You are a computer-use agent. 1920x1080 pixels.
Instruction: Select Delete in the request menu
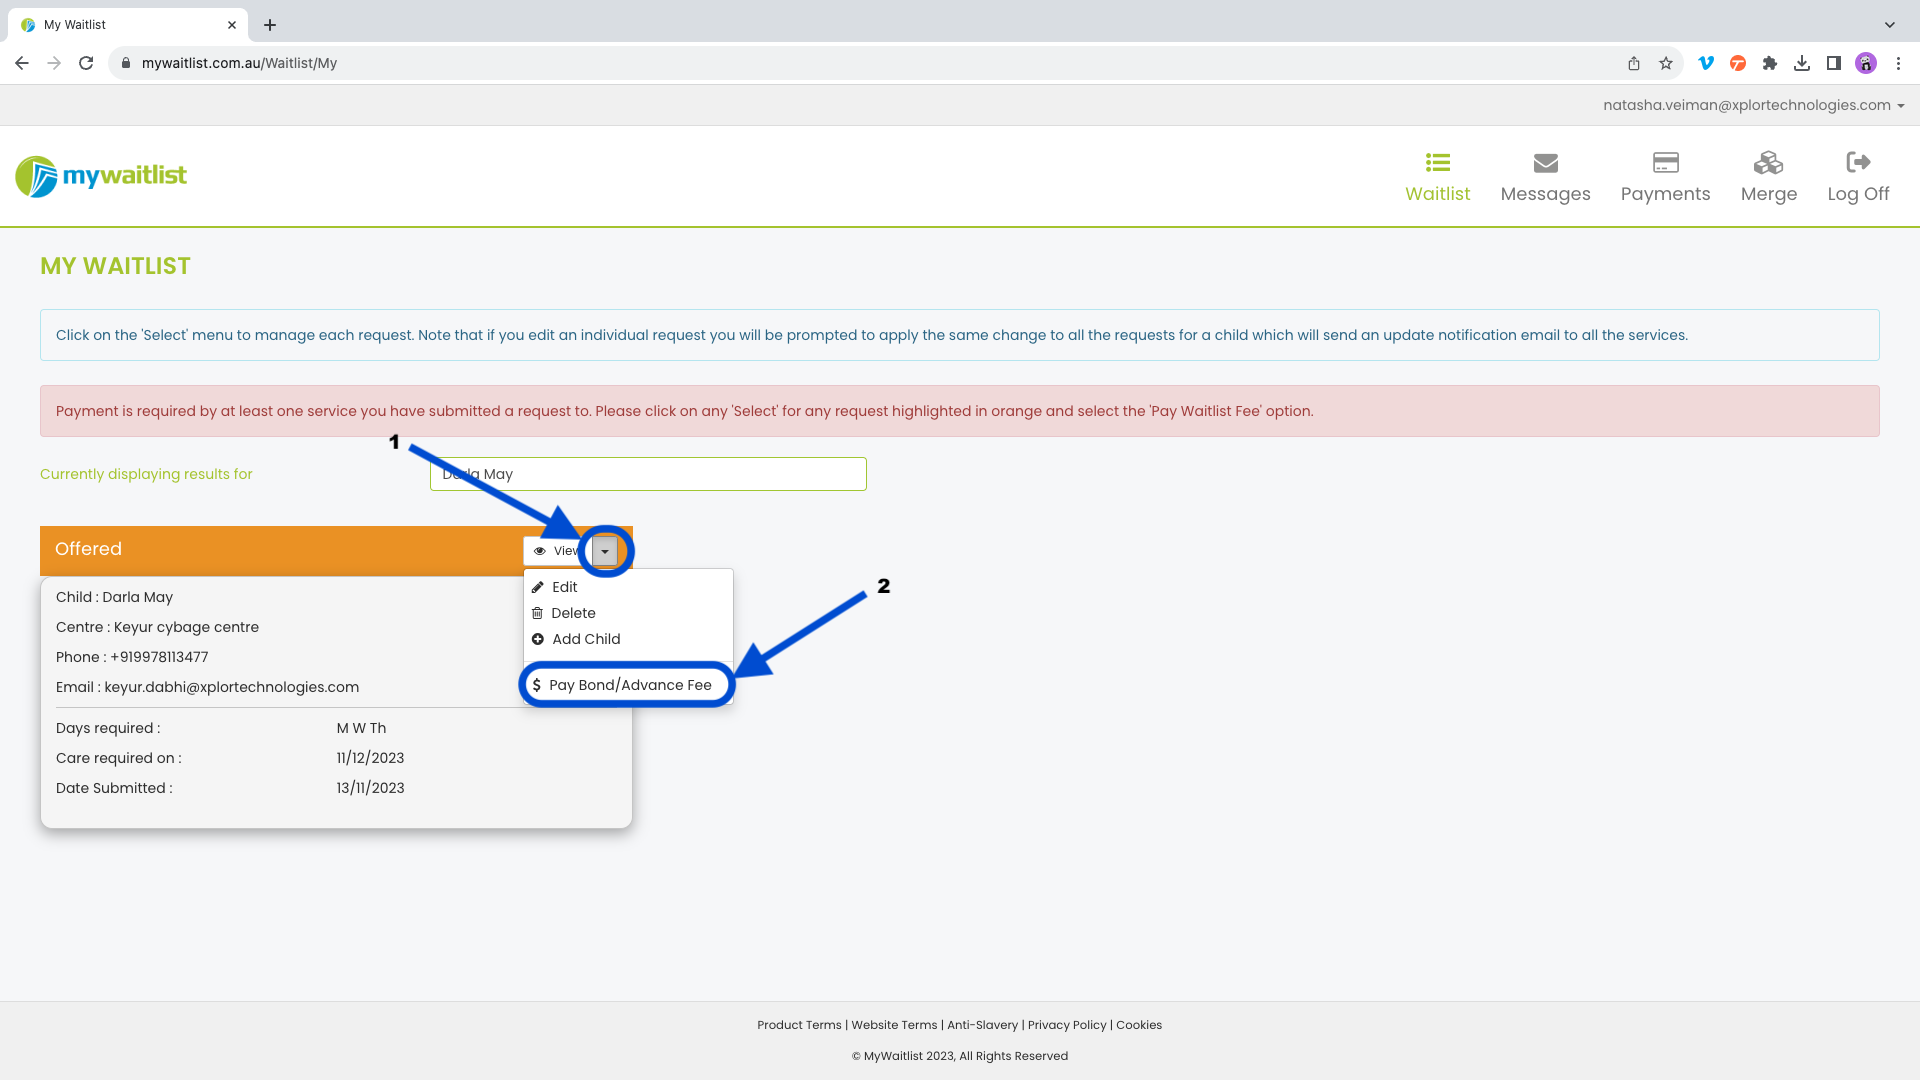click(573, 613)
